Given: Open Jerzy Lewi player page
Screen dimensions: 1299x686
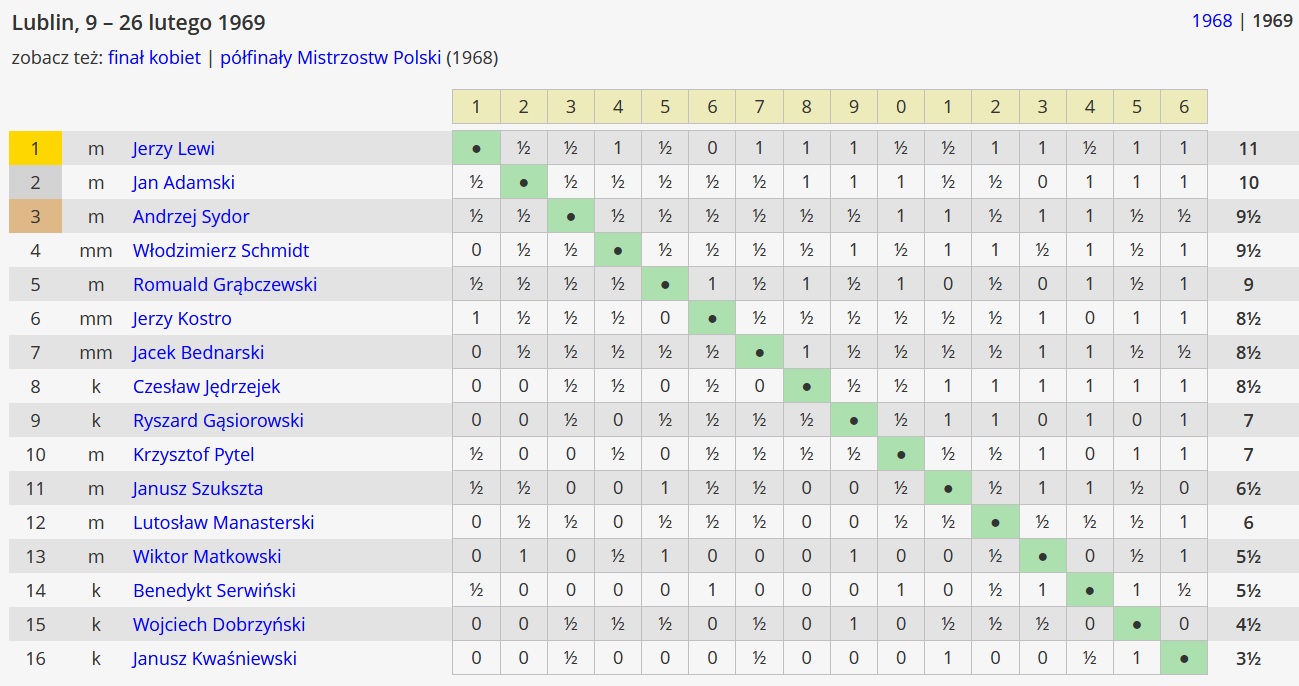Looking at the screenshot, I should pyautogui.click(x=174, y=149).
